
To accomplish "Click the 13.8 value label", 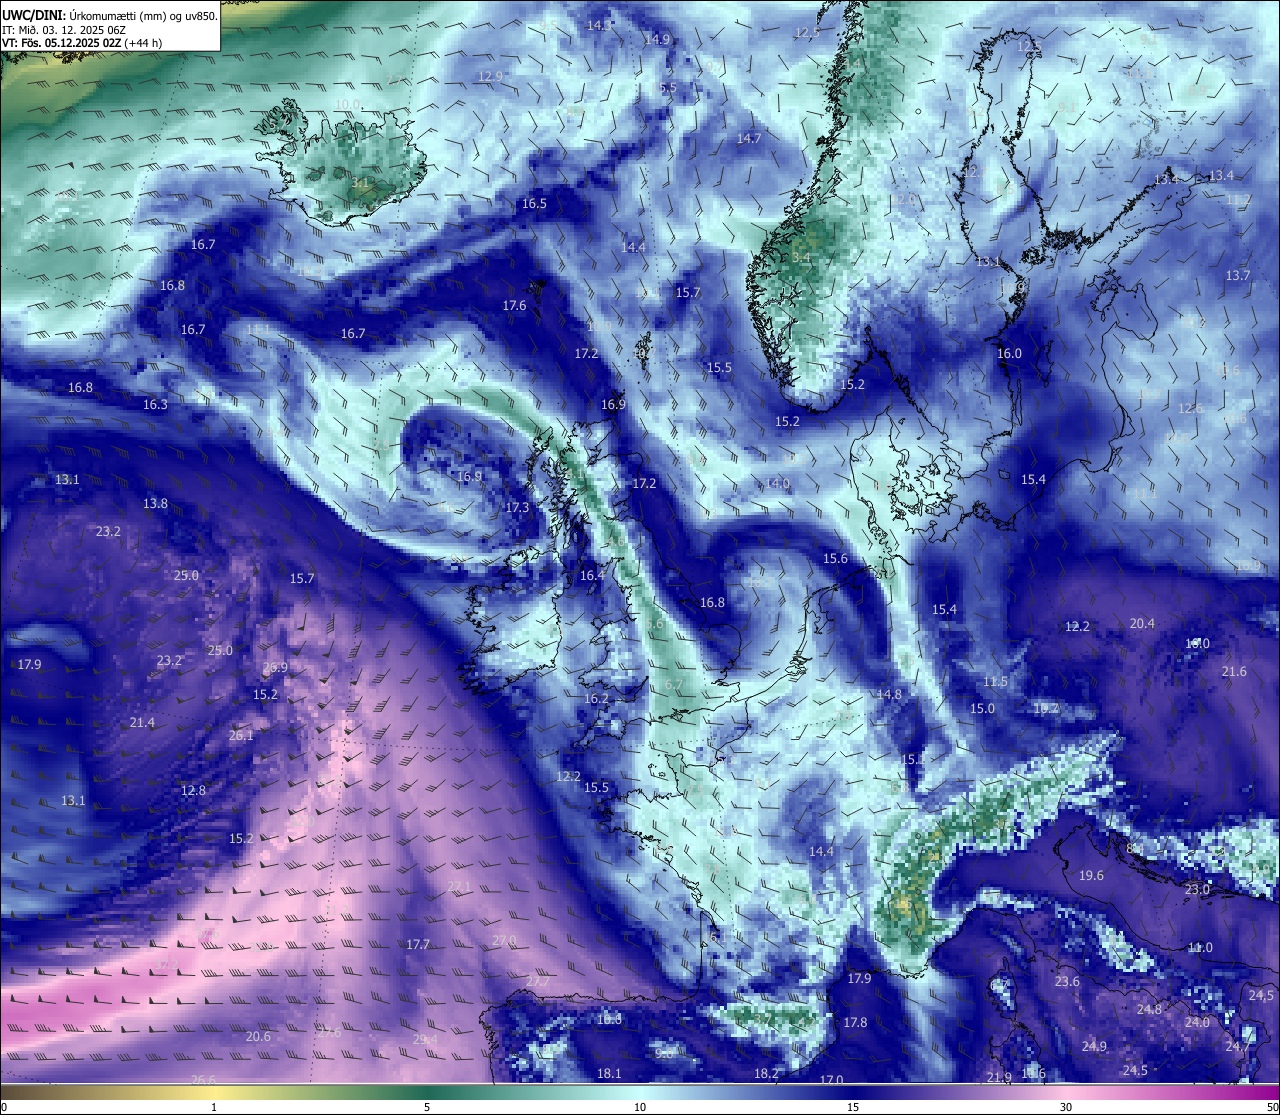I will pyautogui.click(x=155, y=503).
